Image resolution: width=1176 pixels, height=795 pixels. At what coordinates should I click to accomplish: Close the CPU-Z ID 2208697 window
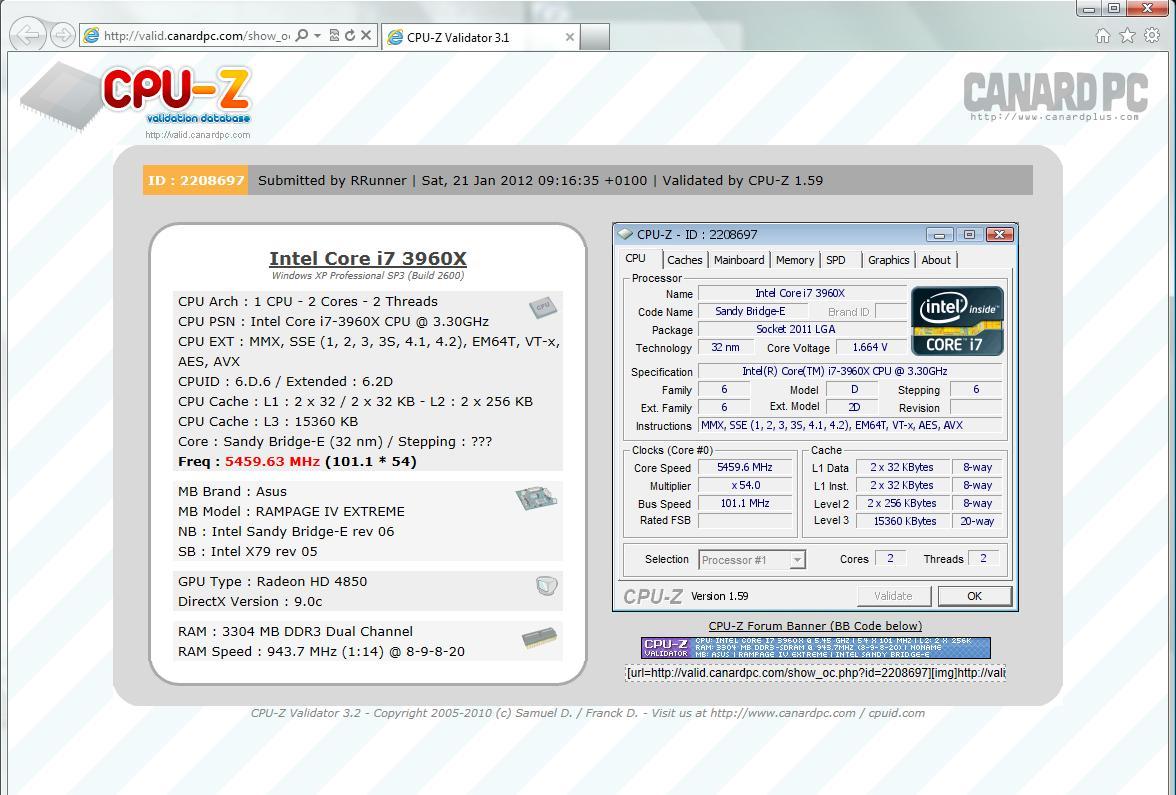(999, 235)
